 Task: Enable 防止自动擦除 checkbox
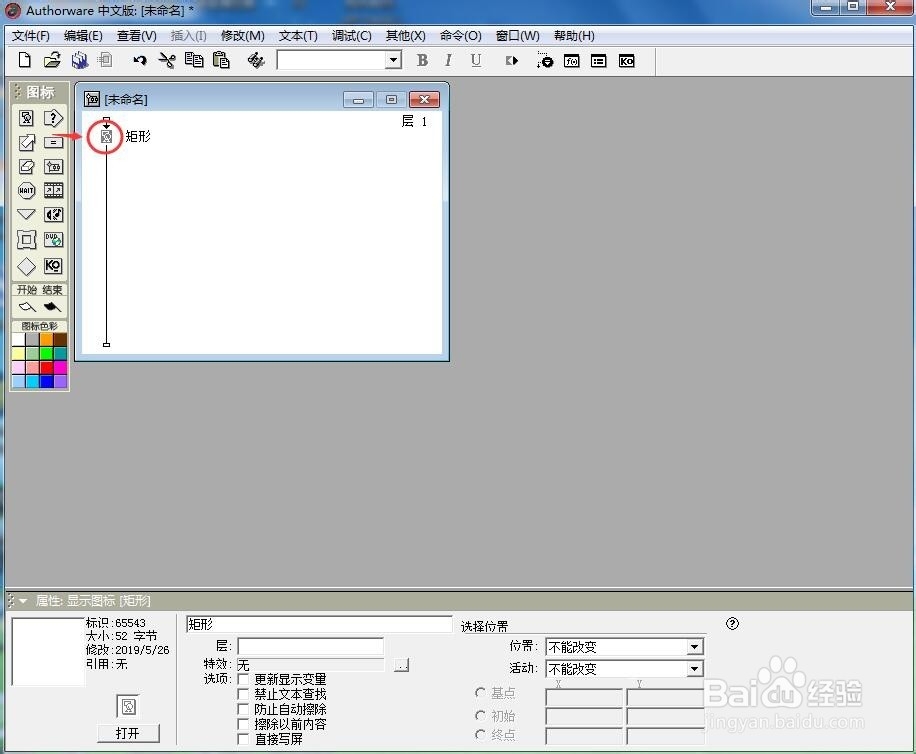243,709
